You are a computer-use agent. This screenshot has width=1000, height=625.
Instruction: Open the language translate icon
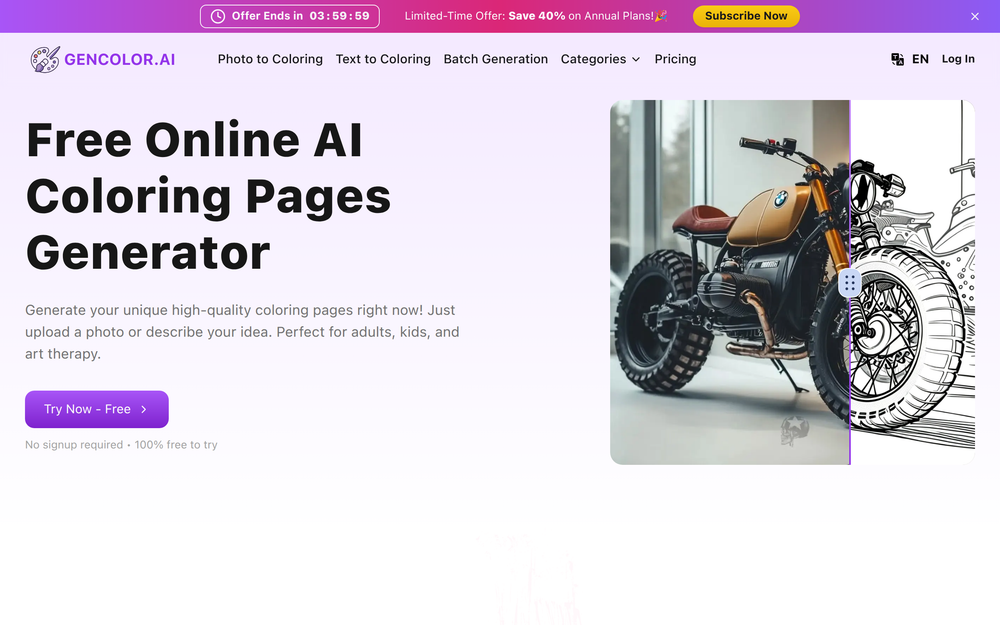click(897, 59)
